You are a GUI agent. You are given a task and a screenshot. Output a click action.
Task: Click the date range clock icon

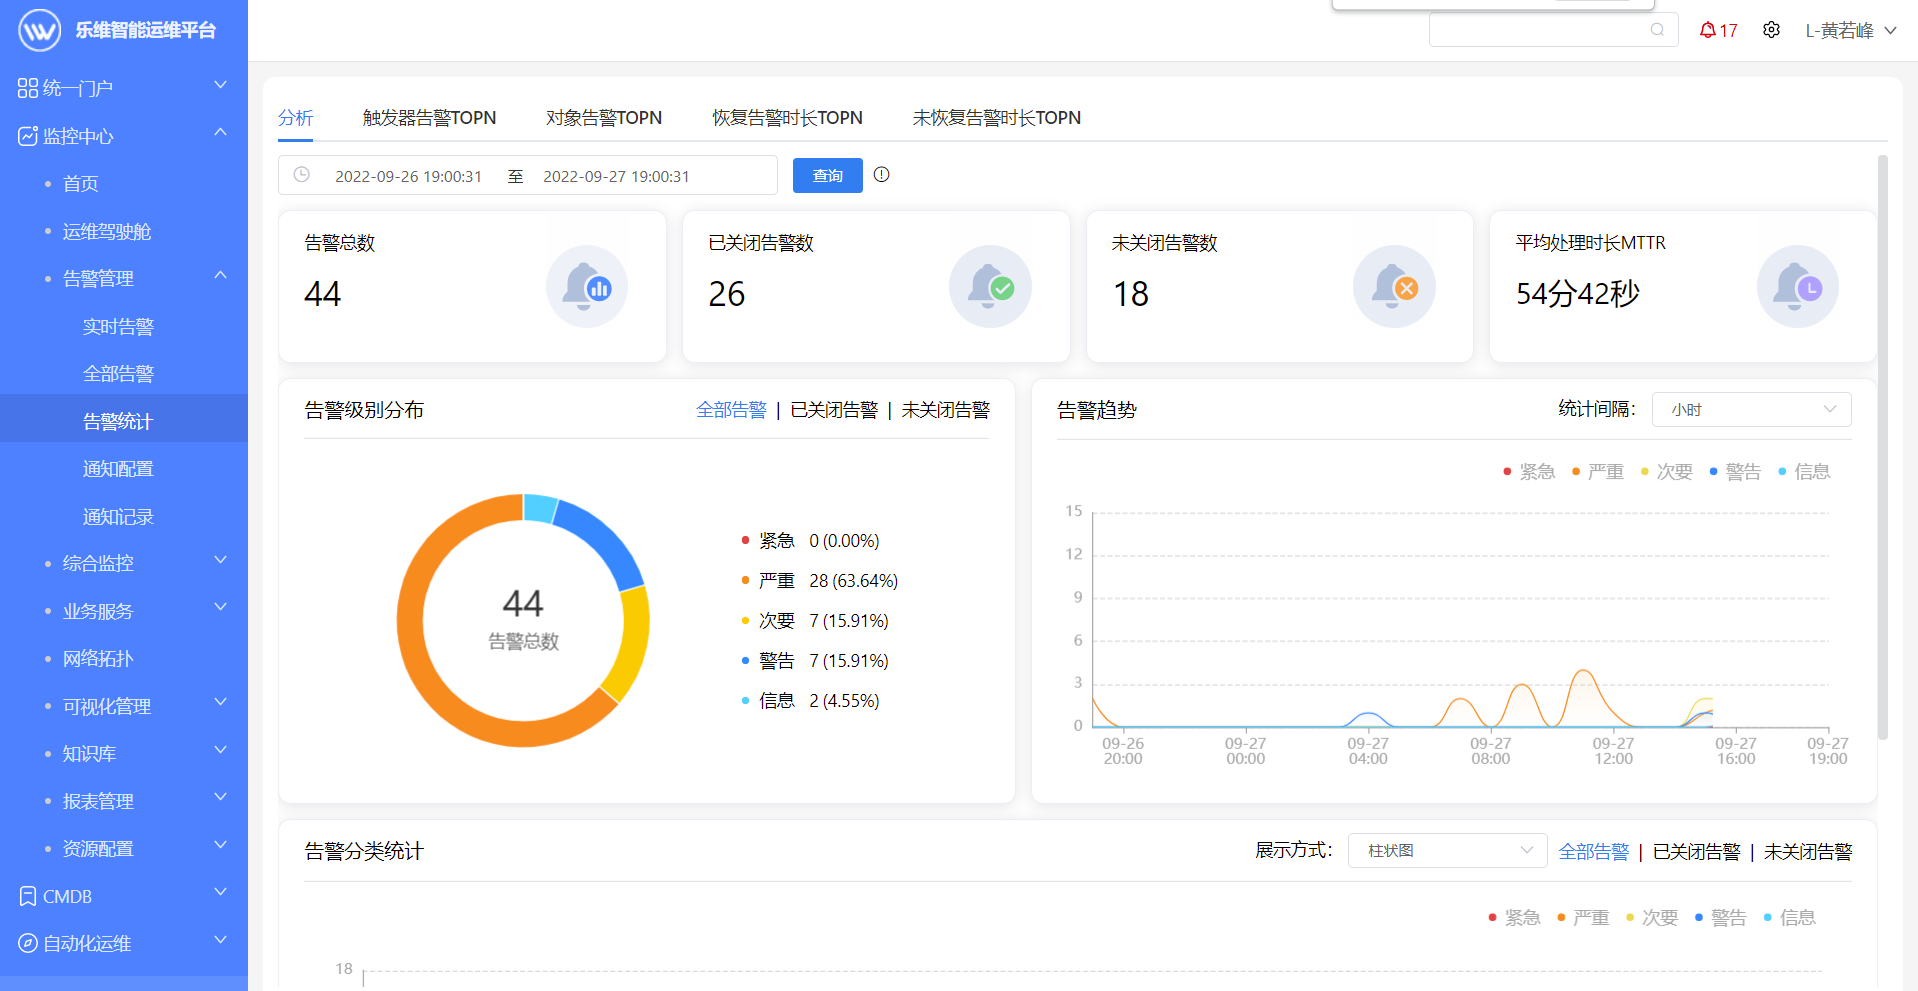301,175
